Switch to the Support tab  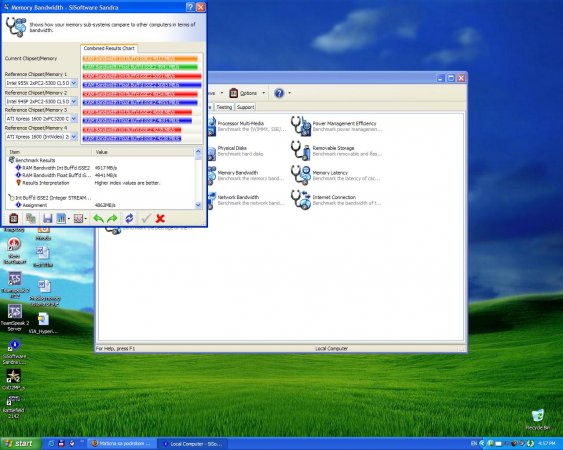(x=246, y=107)
